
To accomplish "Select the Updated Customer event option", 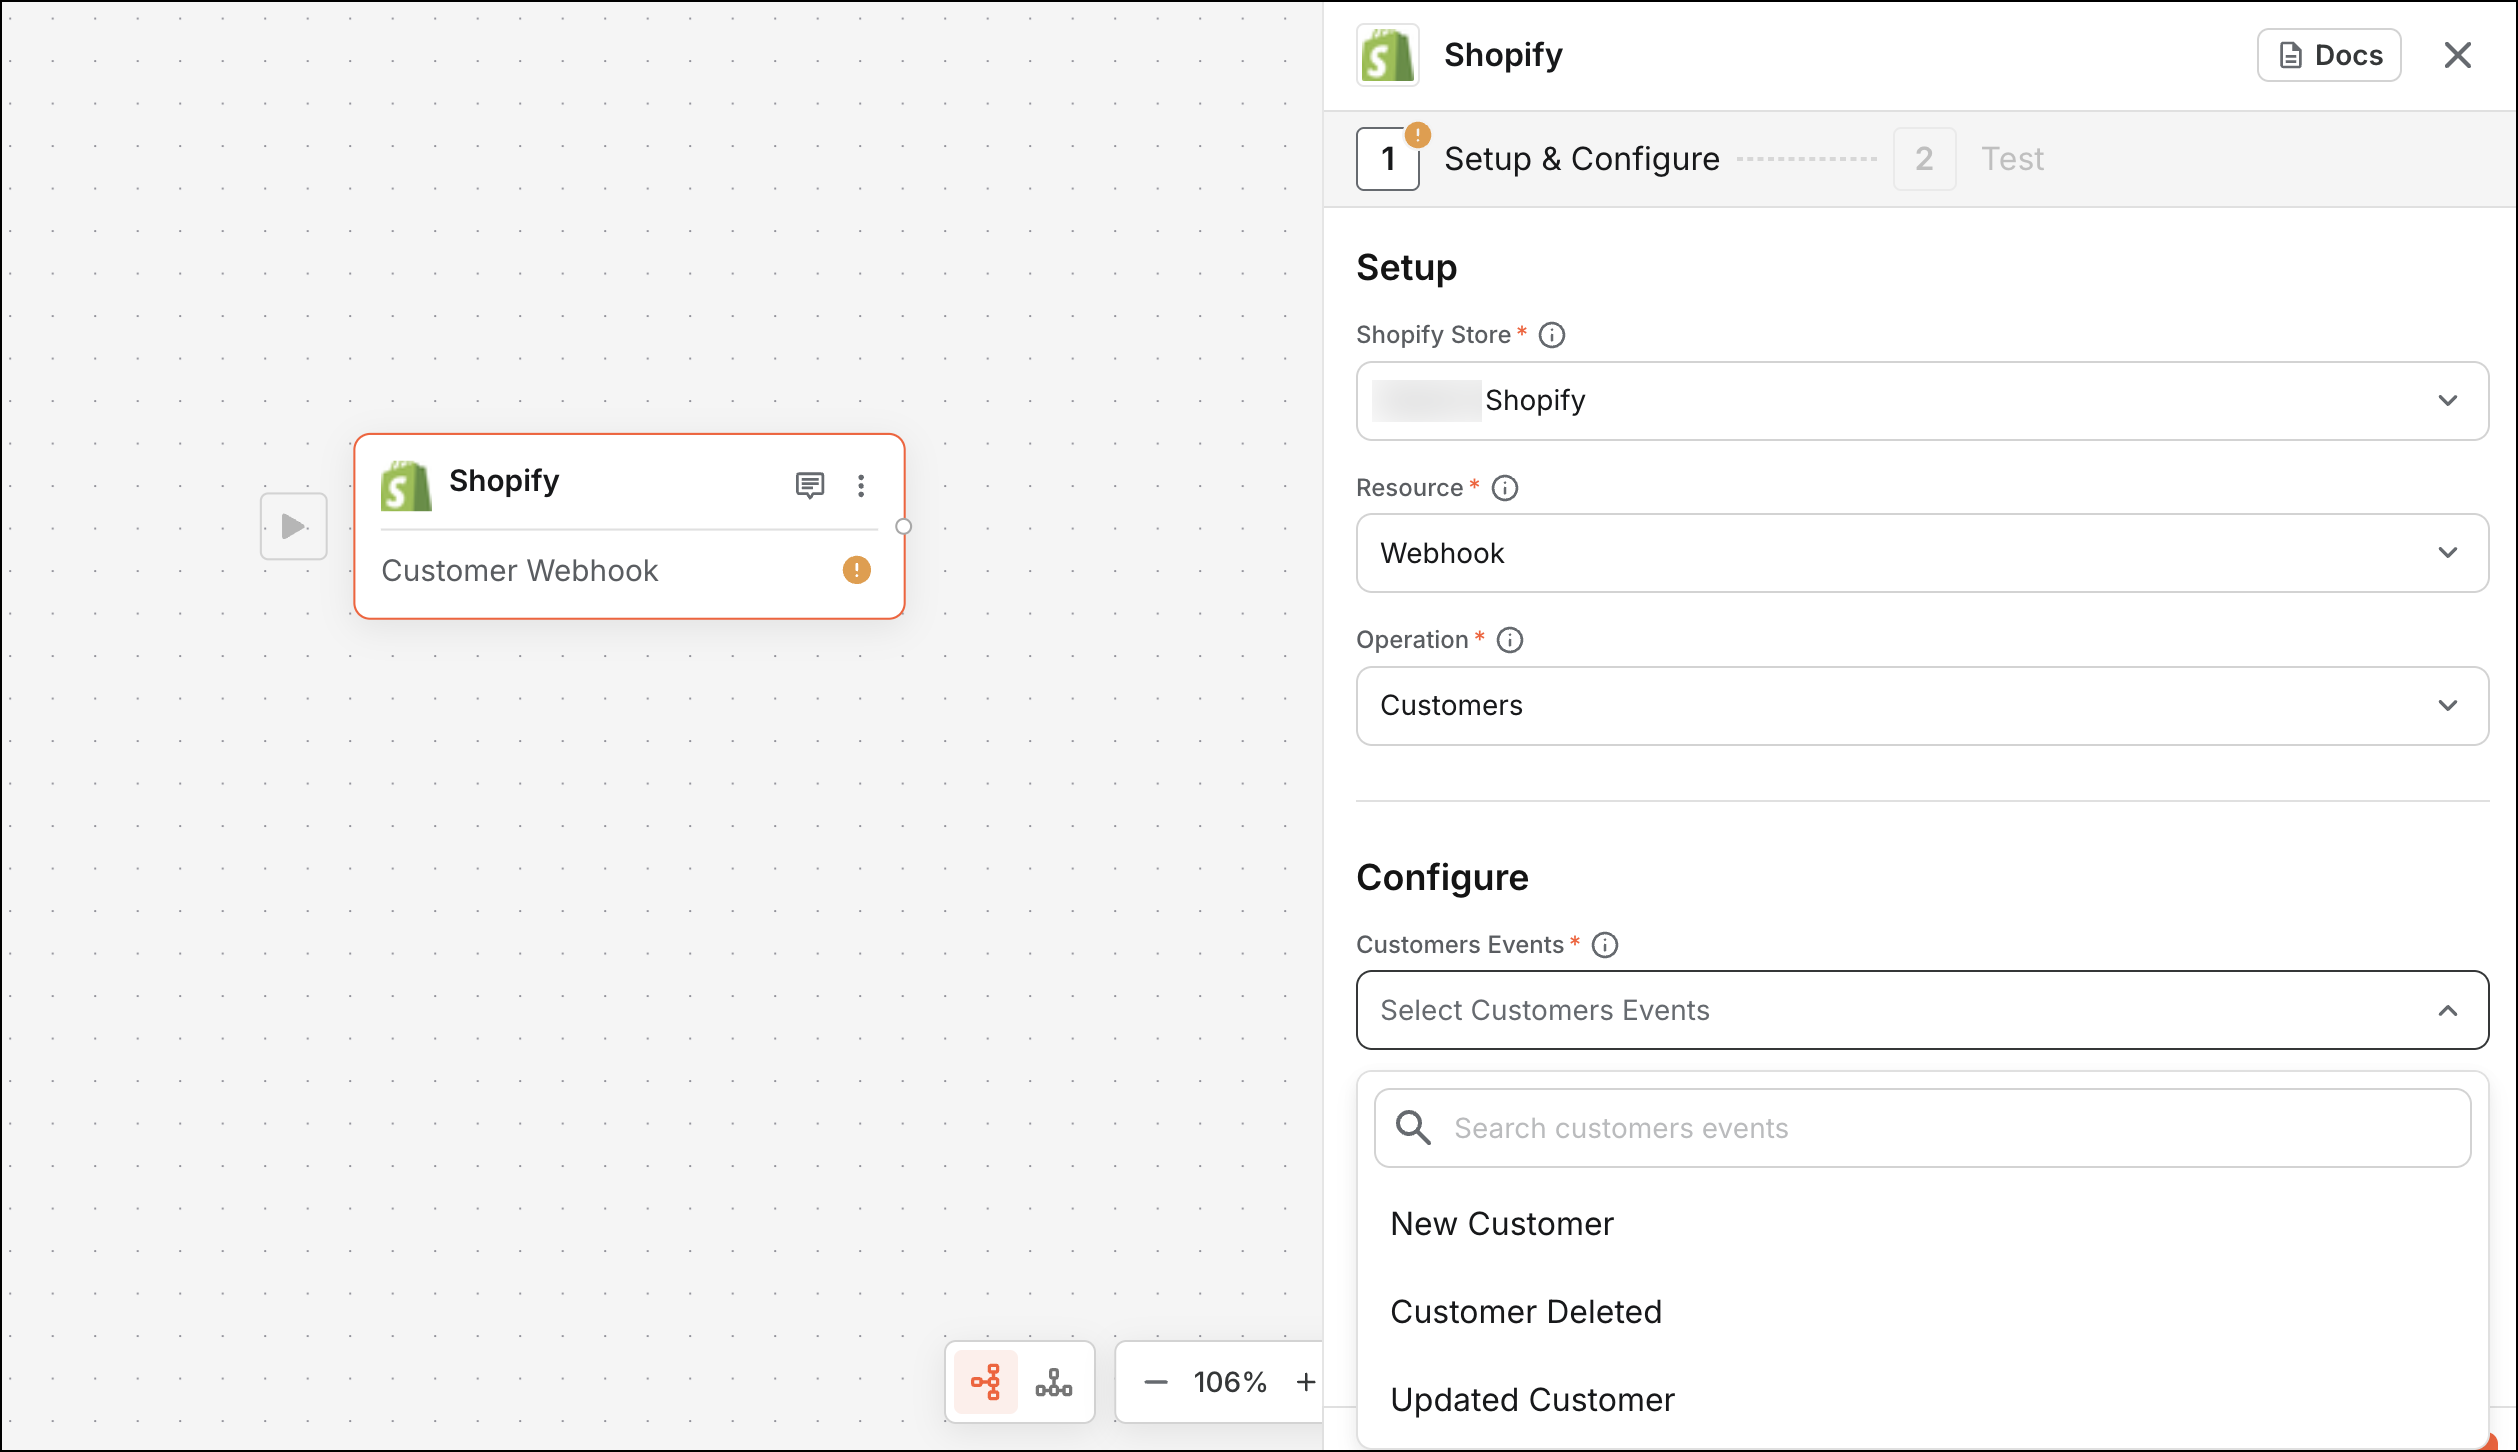I will coord(1922,1400).
